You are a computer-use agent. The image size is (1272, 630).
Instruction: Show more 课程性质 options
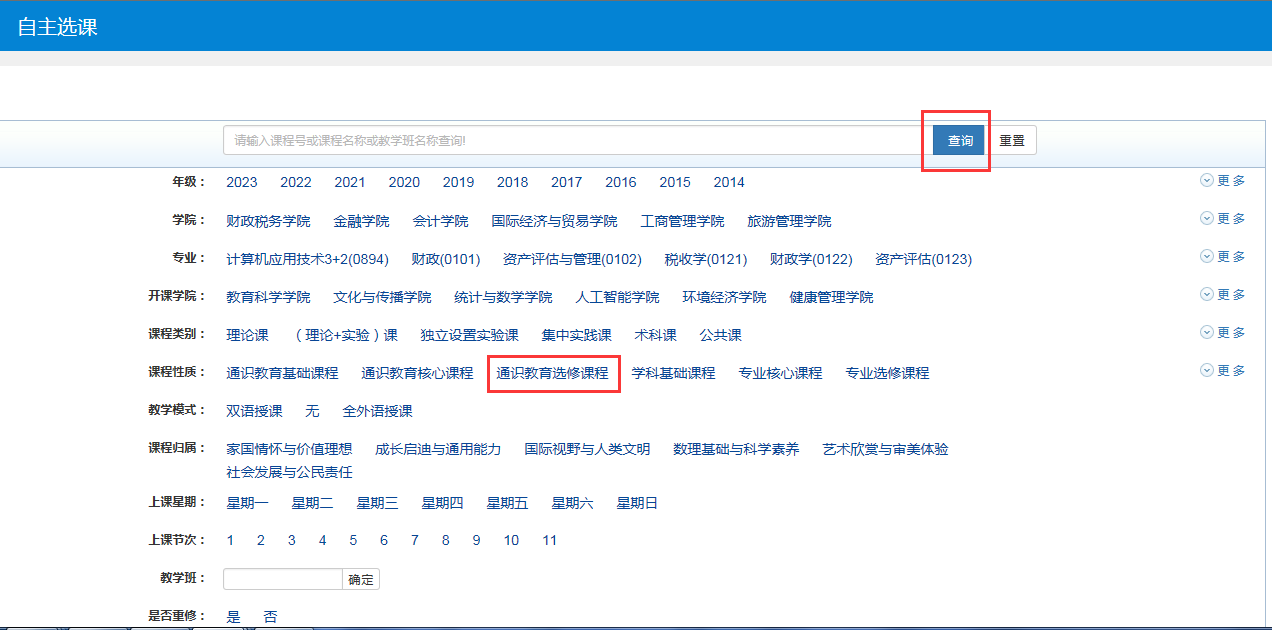coord(1222,371)
